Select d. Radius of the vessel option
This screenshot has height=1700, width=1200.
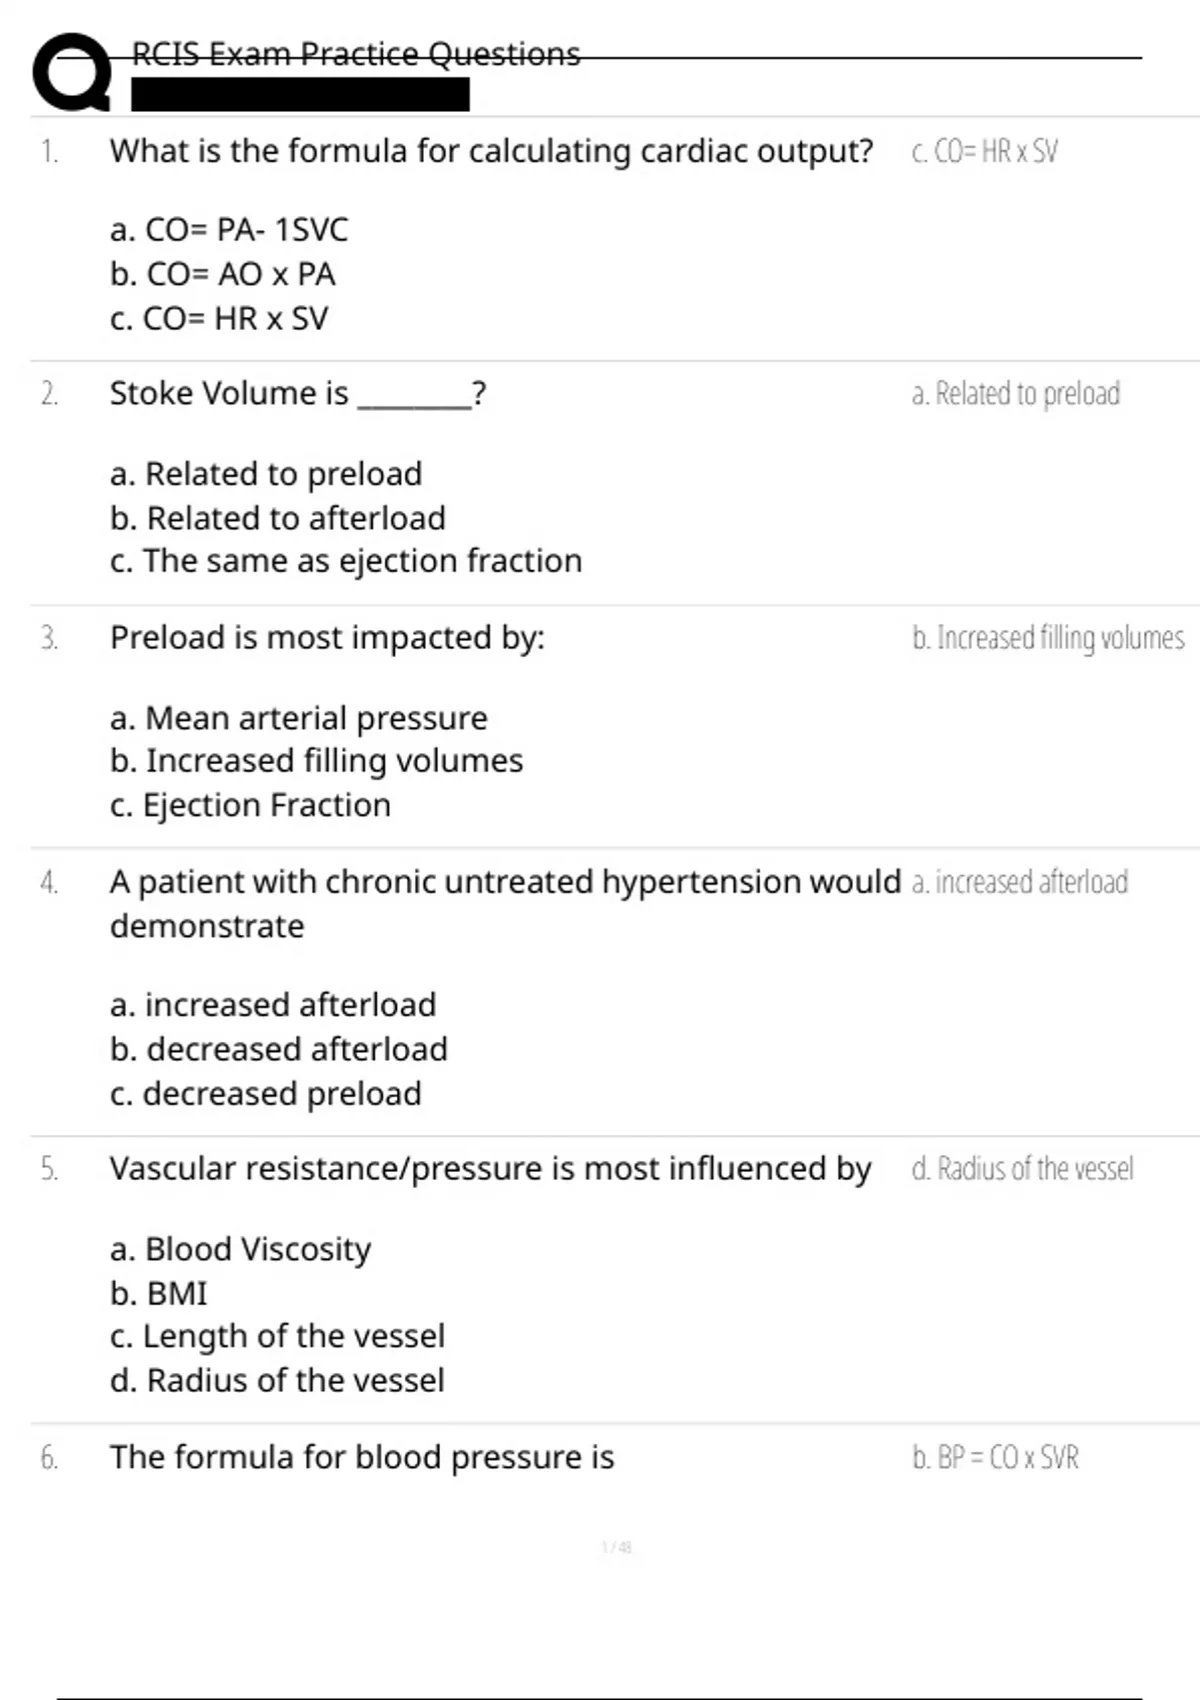coord(277,1381)
